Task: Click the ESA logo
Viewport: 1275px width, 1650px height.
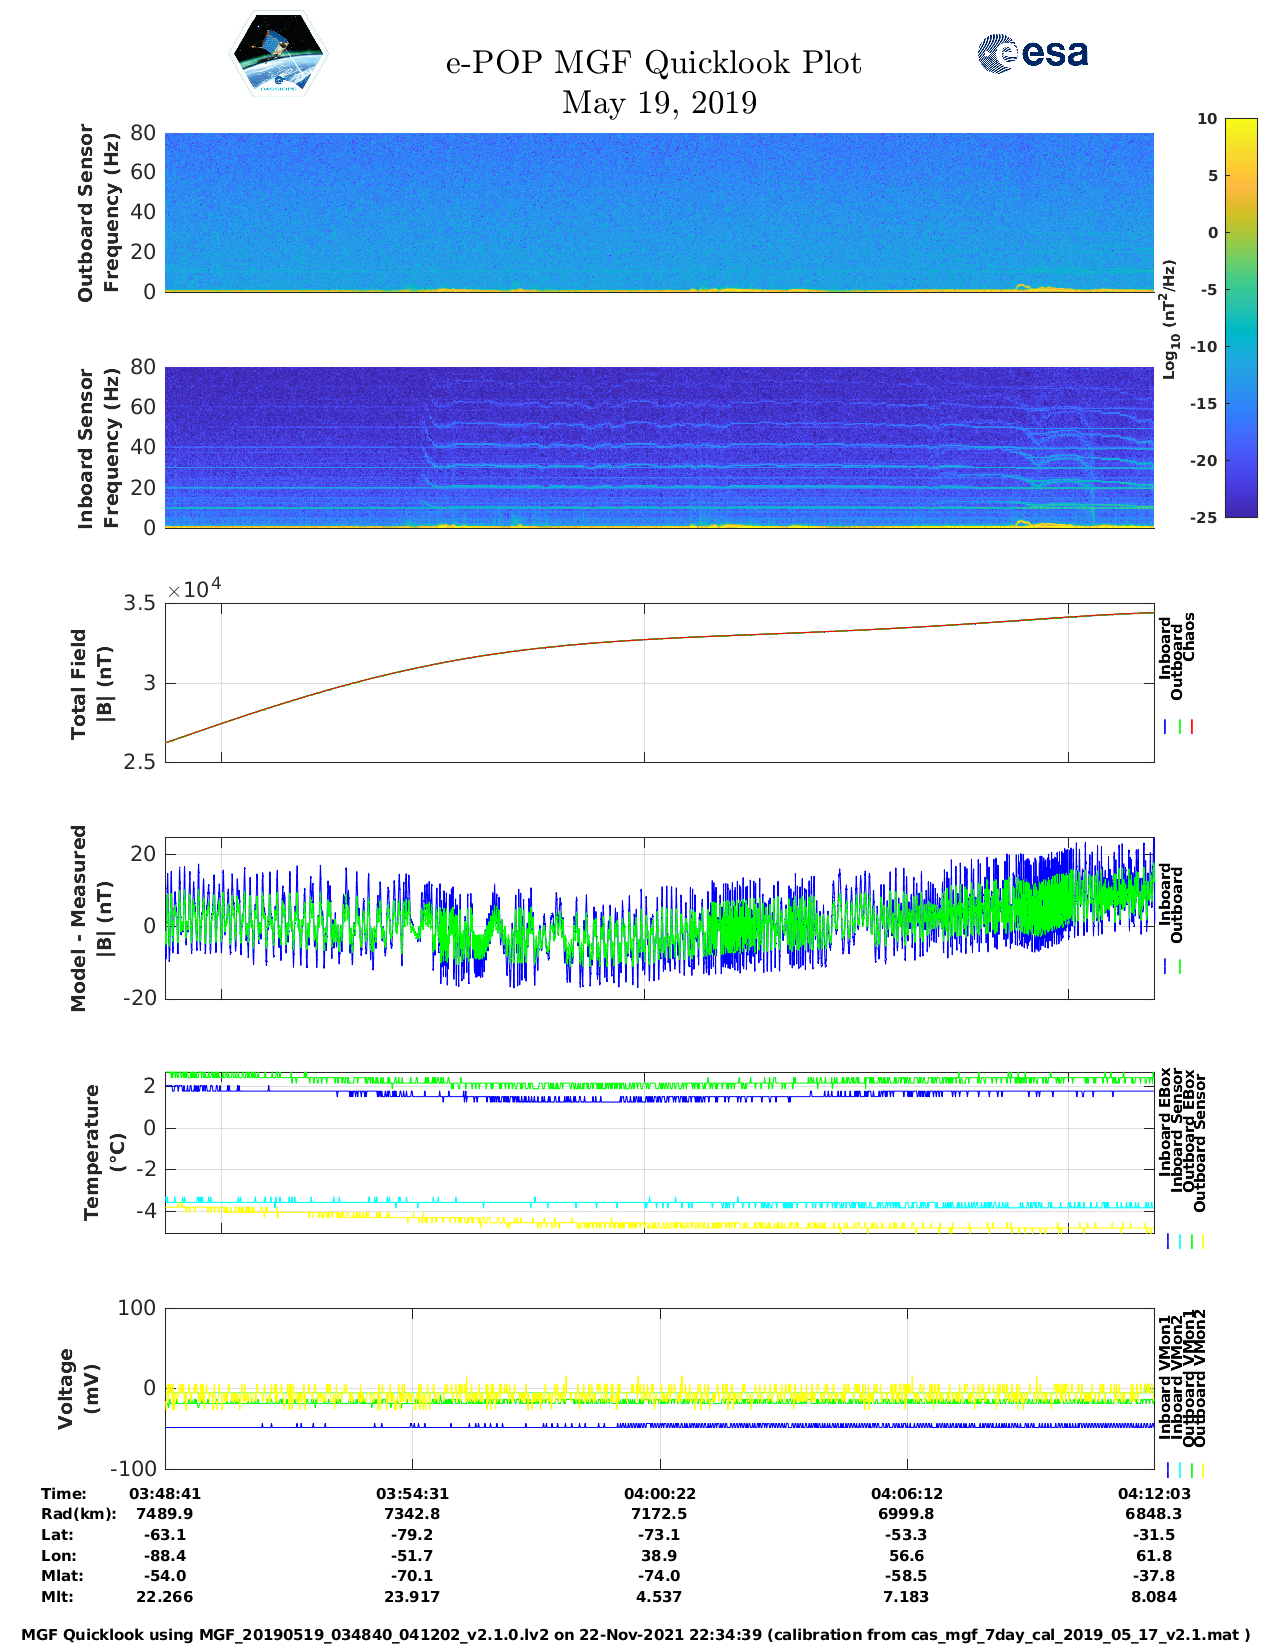Action: coord(1032,53)
